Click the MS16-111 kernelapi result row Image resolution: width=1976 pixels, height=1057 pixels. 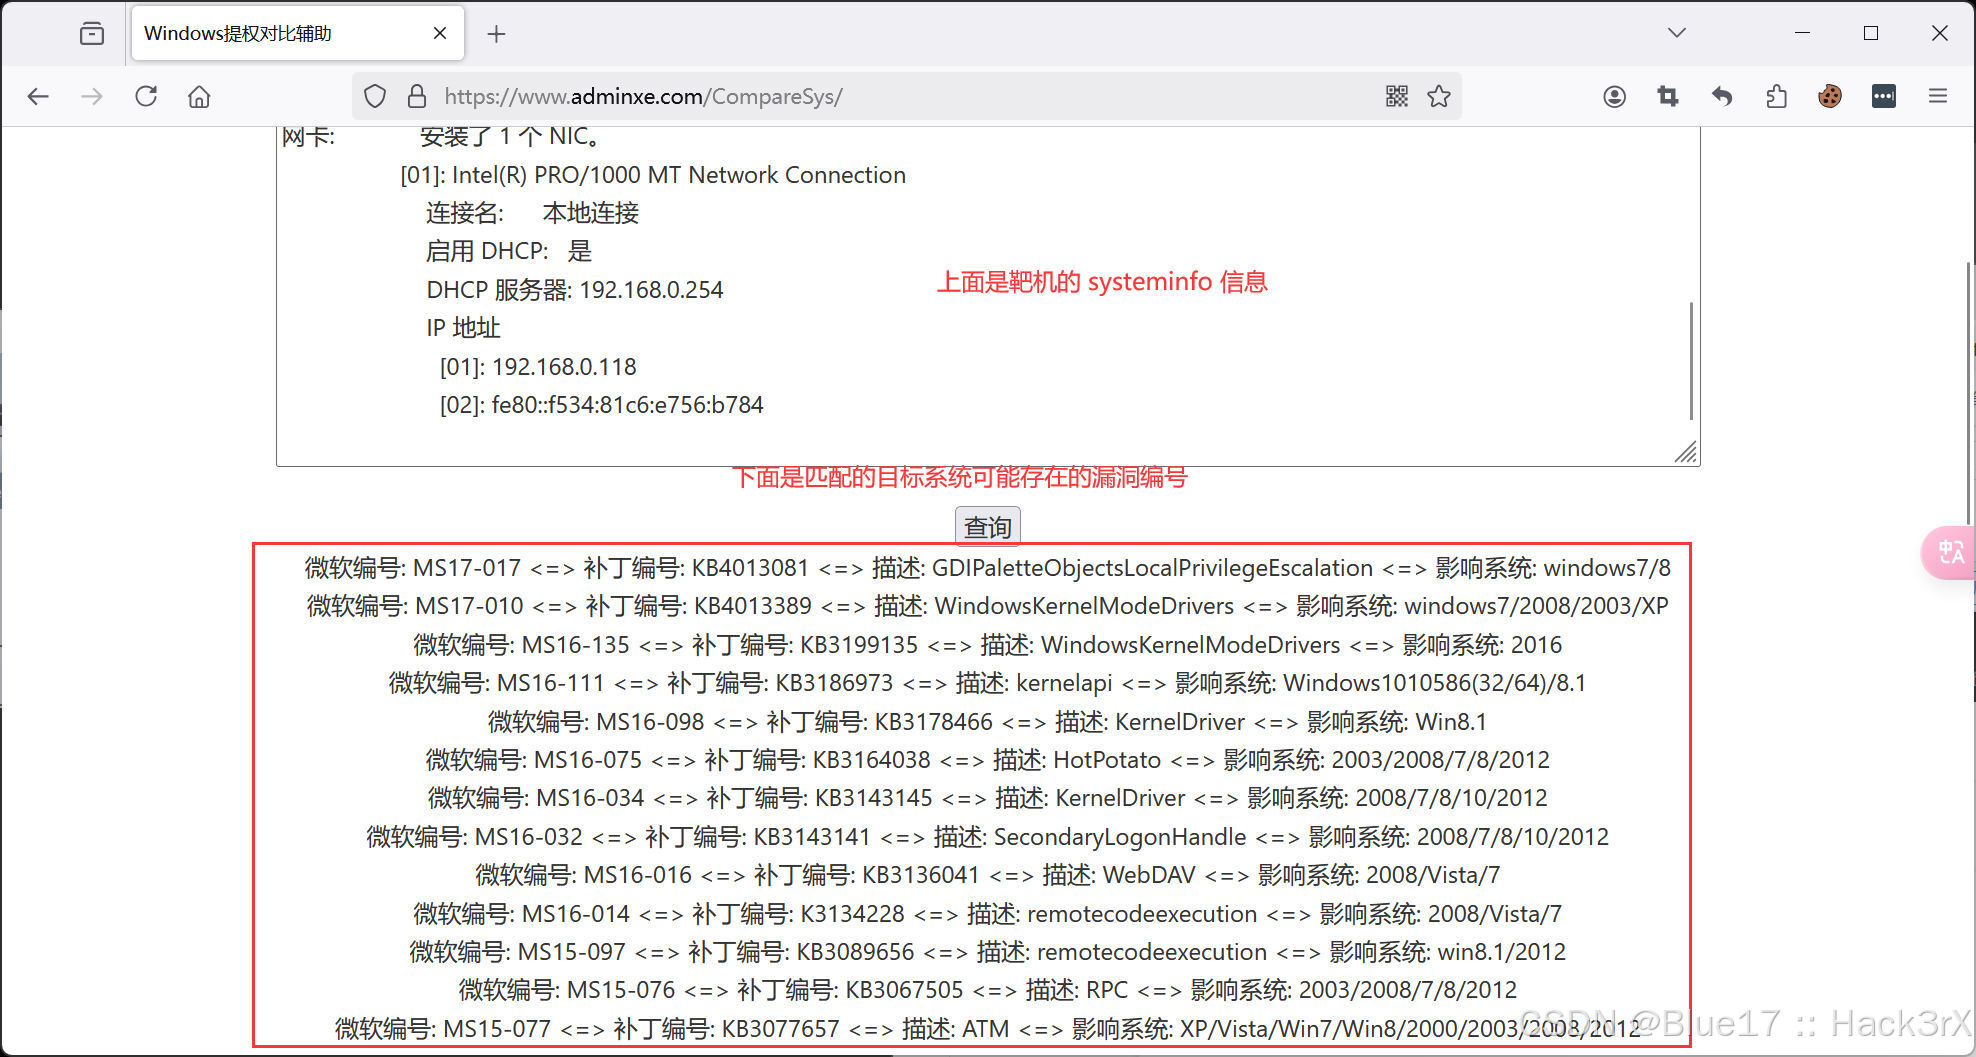coord(988,683)
